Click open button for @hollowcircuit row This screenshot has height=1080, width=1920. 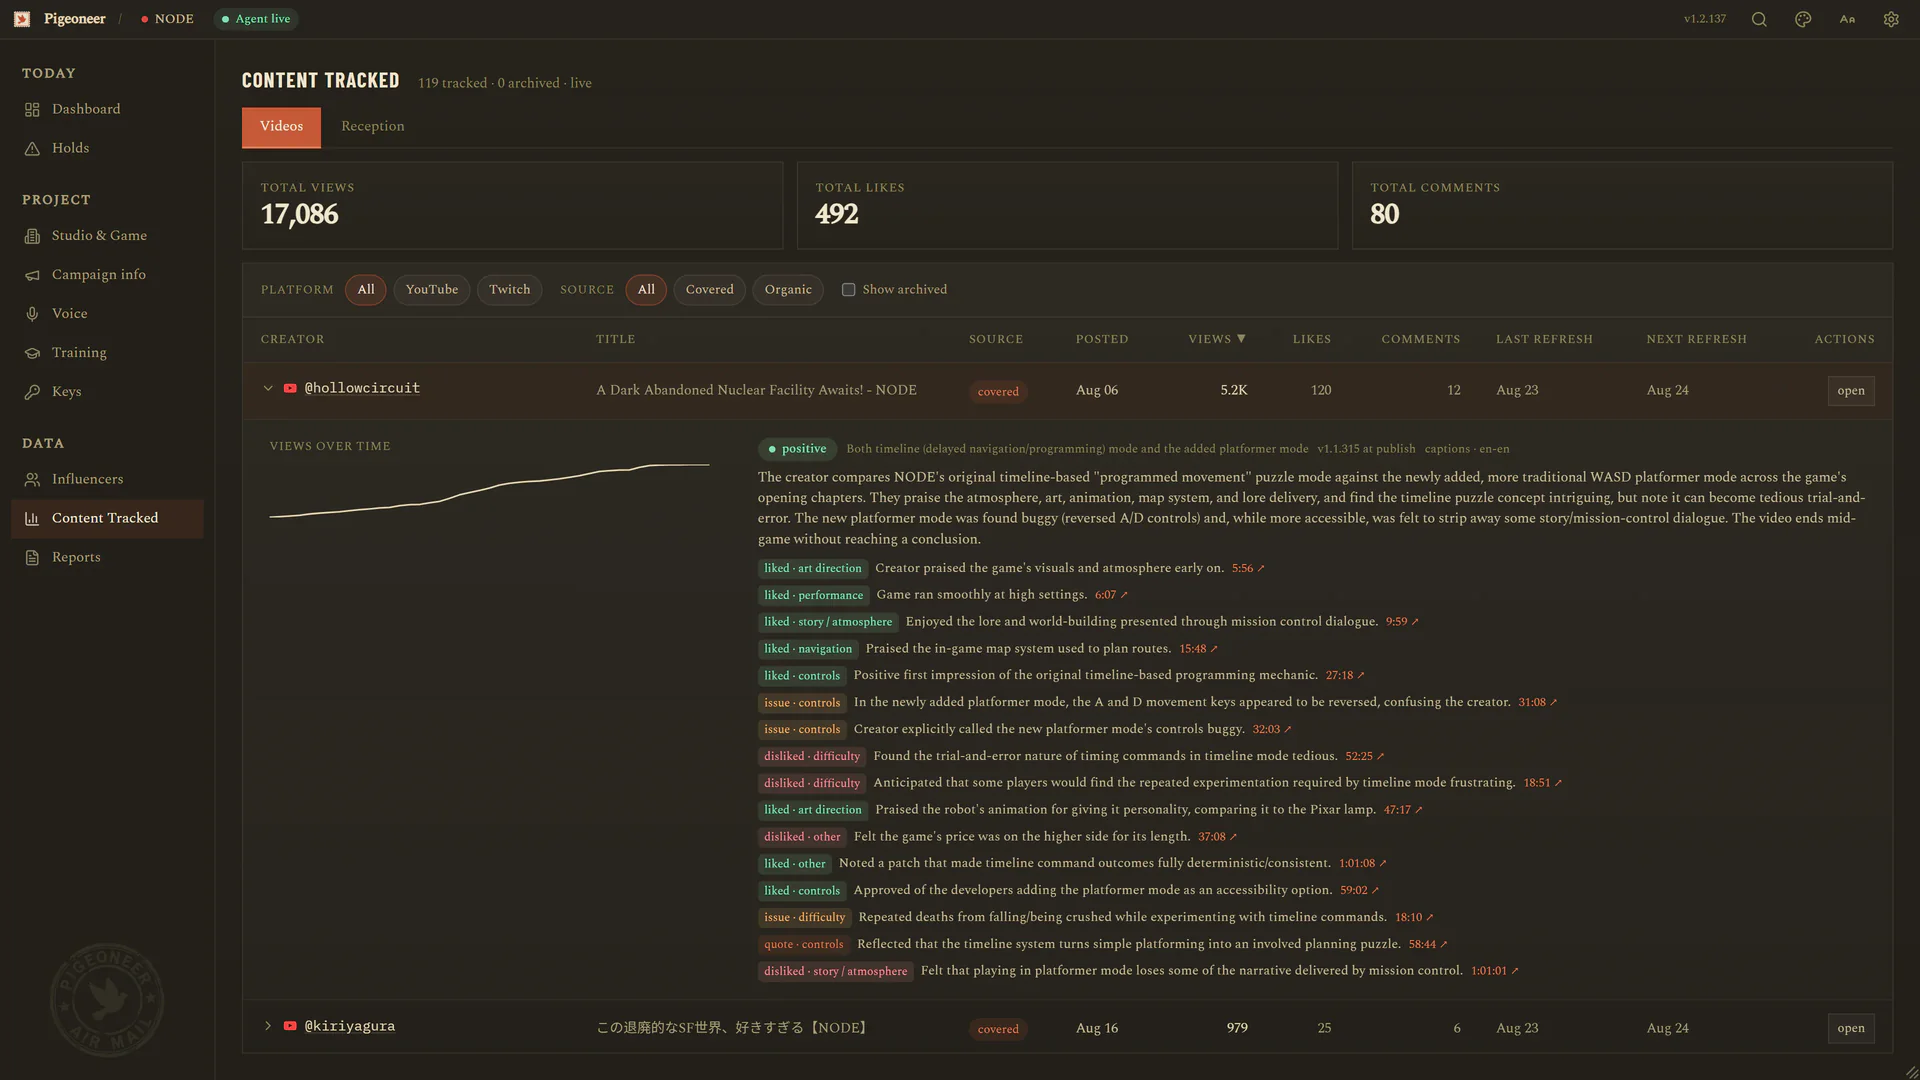coord(1851,391)
